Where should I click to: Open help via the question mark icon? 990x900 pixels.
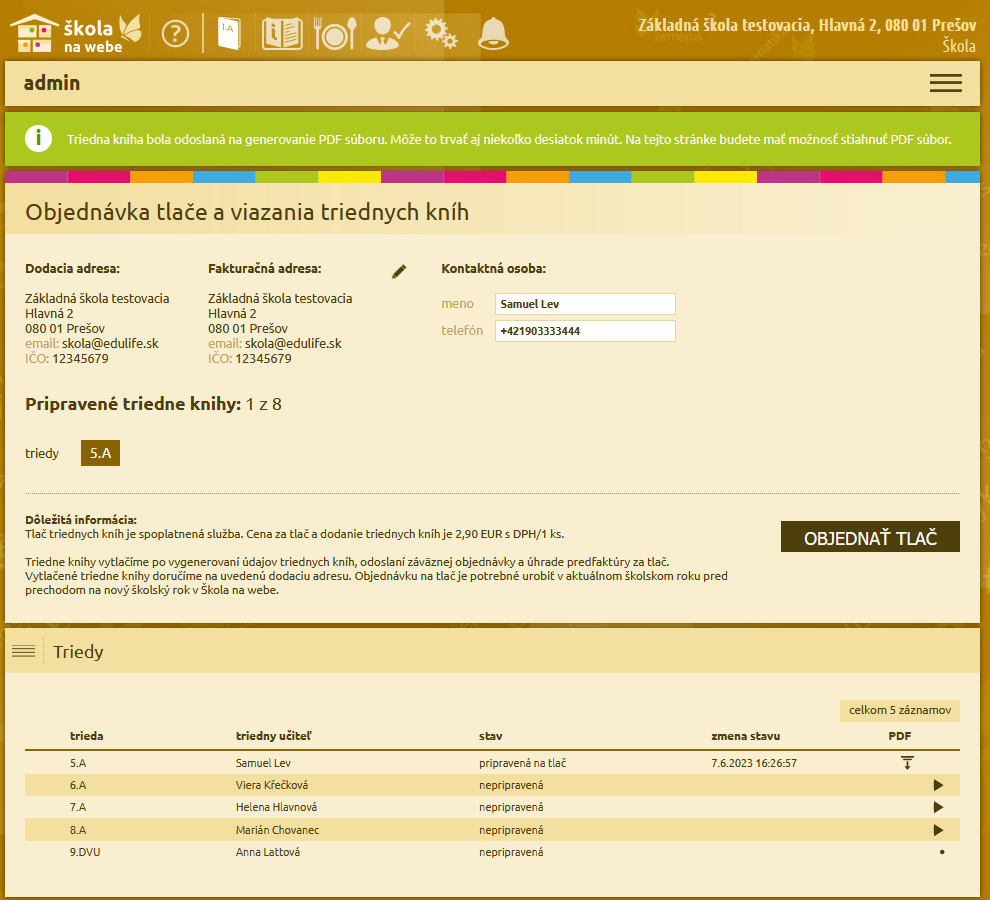tap(175, 33)
